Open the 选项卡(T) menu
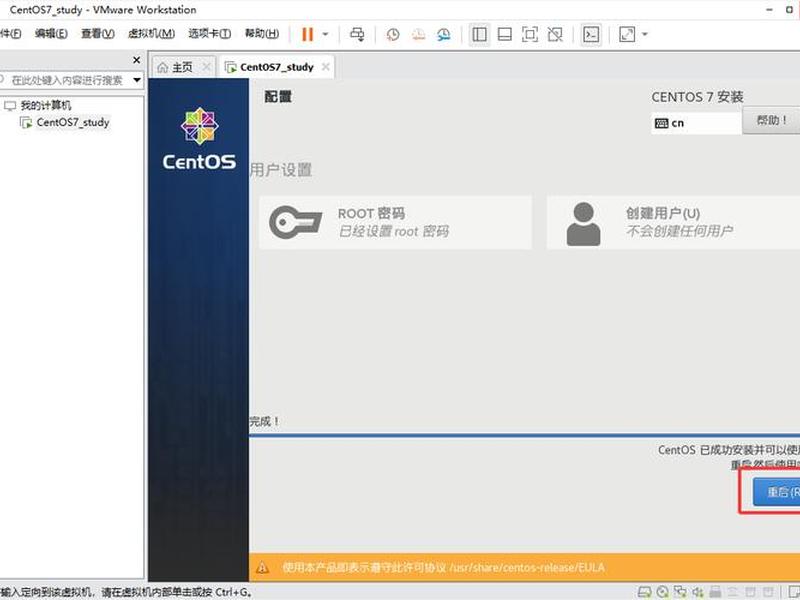 coord(209,34)
